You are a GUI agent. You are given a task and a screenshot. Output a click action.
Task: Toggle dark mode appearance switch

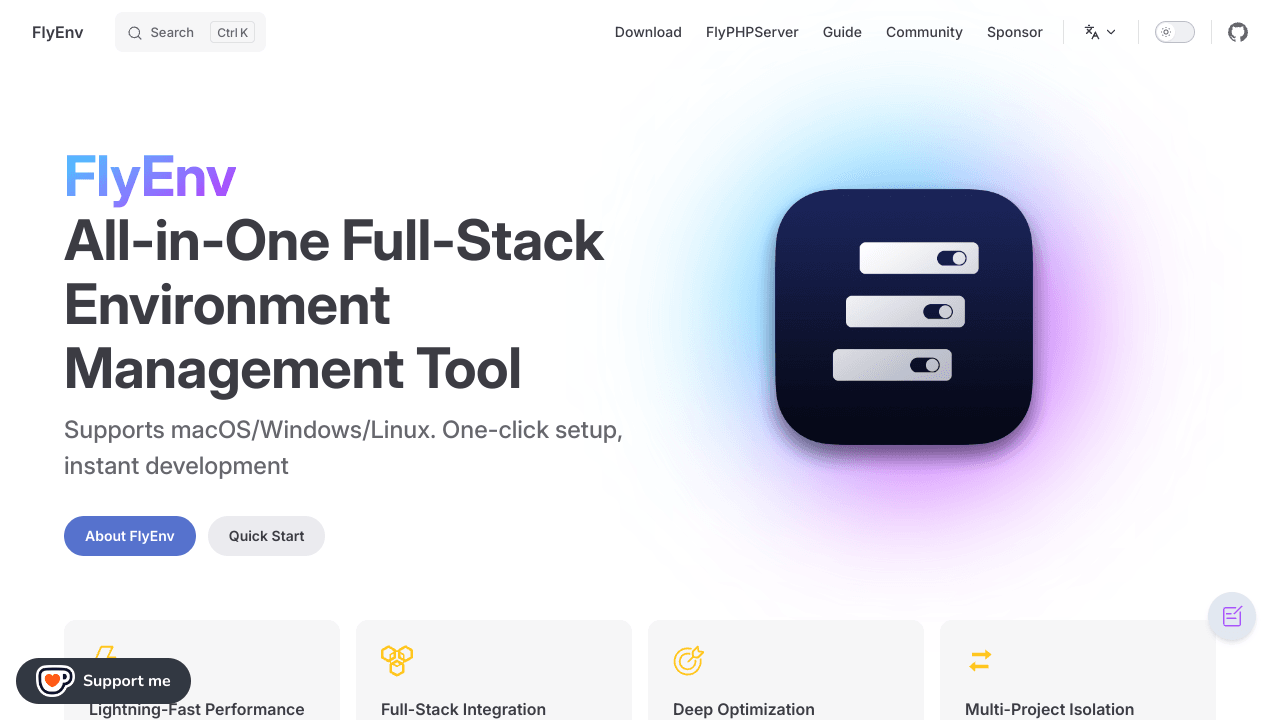[1175, 32]
